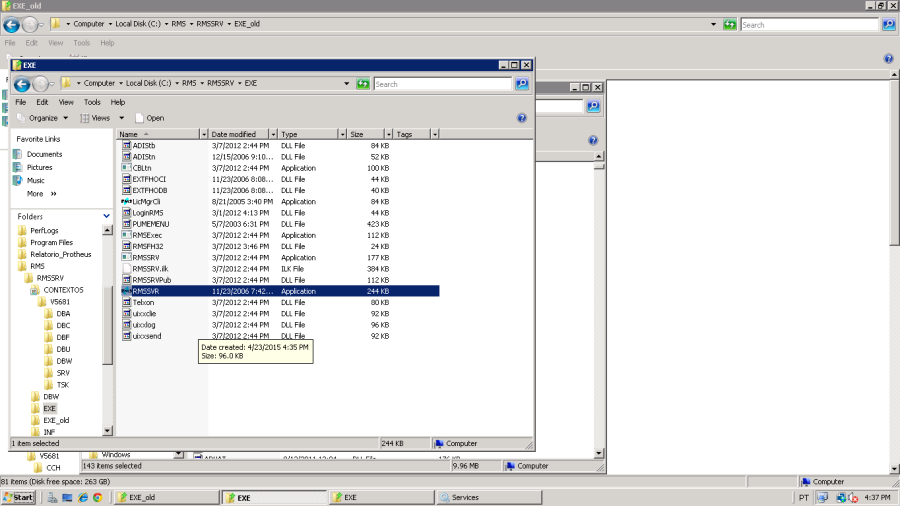This screenshot has height=506, width=900.
Task: Click search field in EXE window
Action: pos(442,84)
